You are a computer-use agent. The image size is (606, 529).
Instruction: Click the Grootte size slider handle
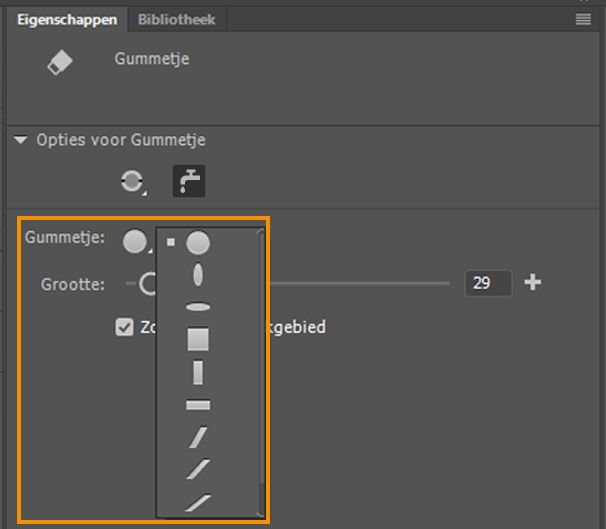148,284
